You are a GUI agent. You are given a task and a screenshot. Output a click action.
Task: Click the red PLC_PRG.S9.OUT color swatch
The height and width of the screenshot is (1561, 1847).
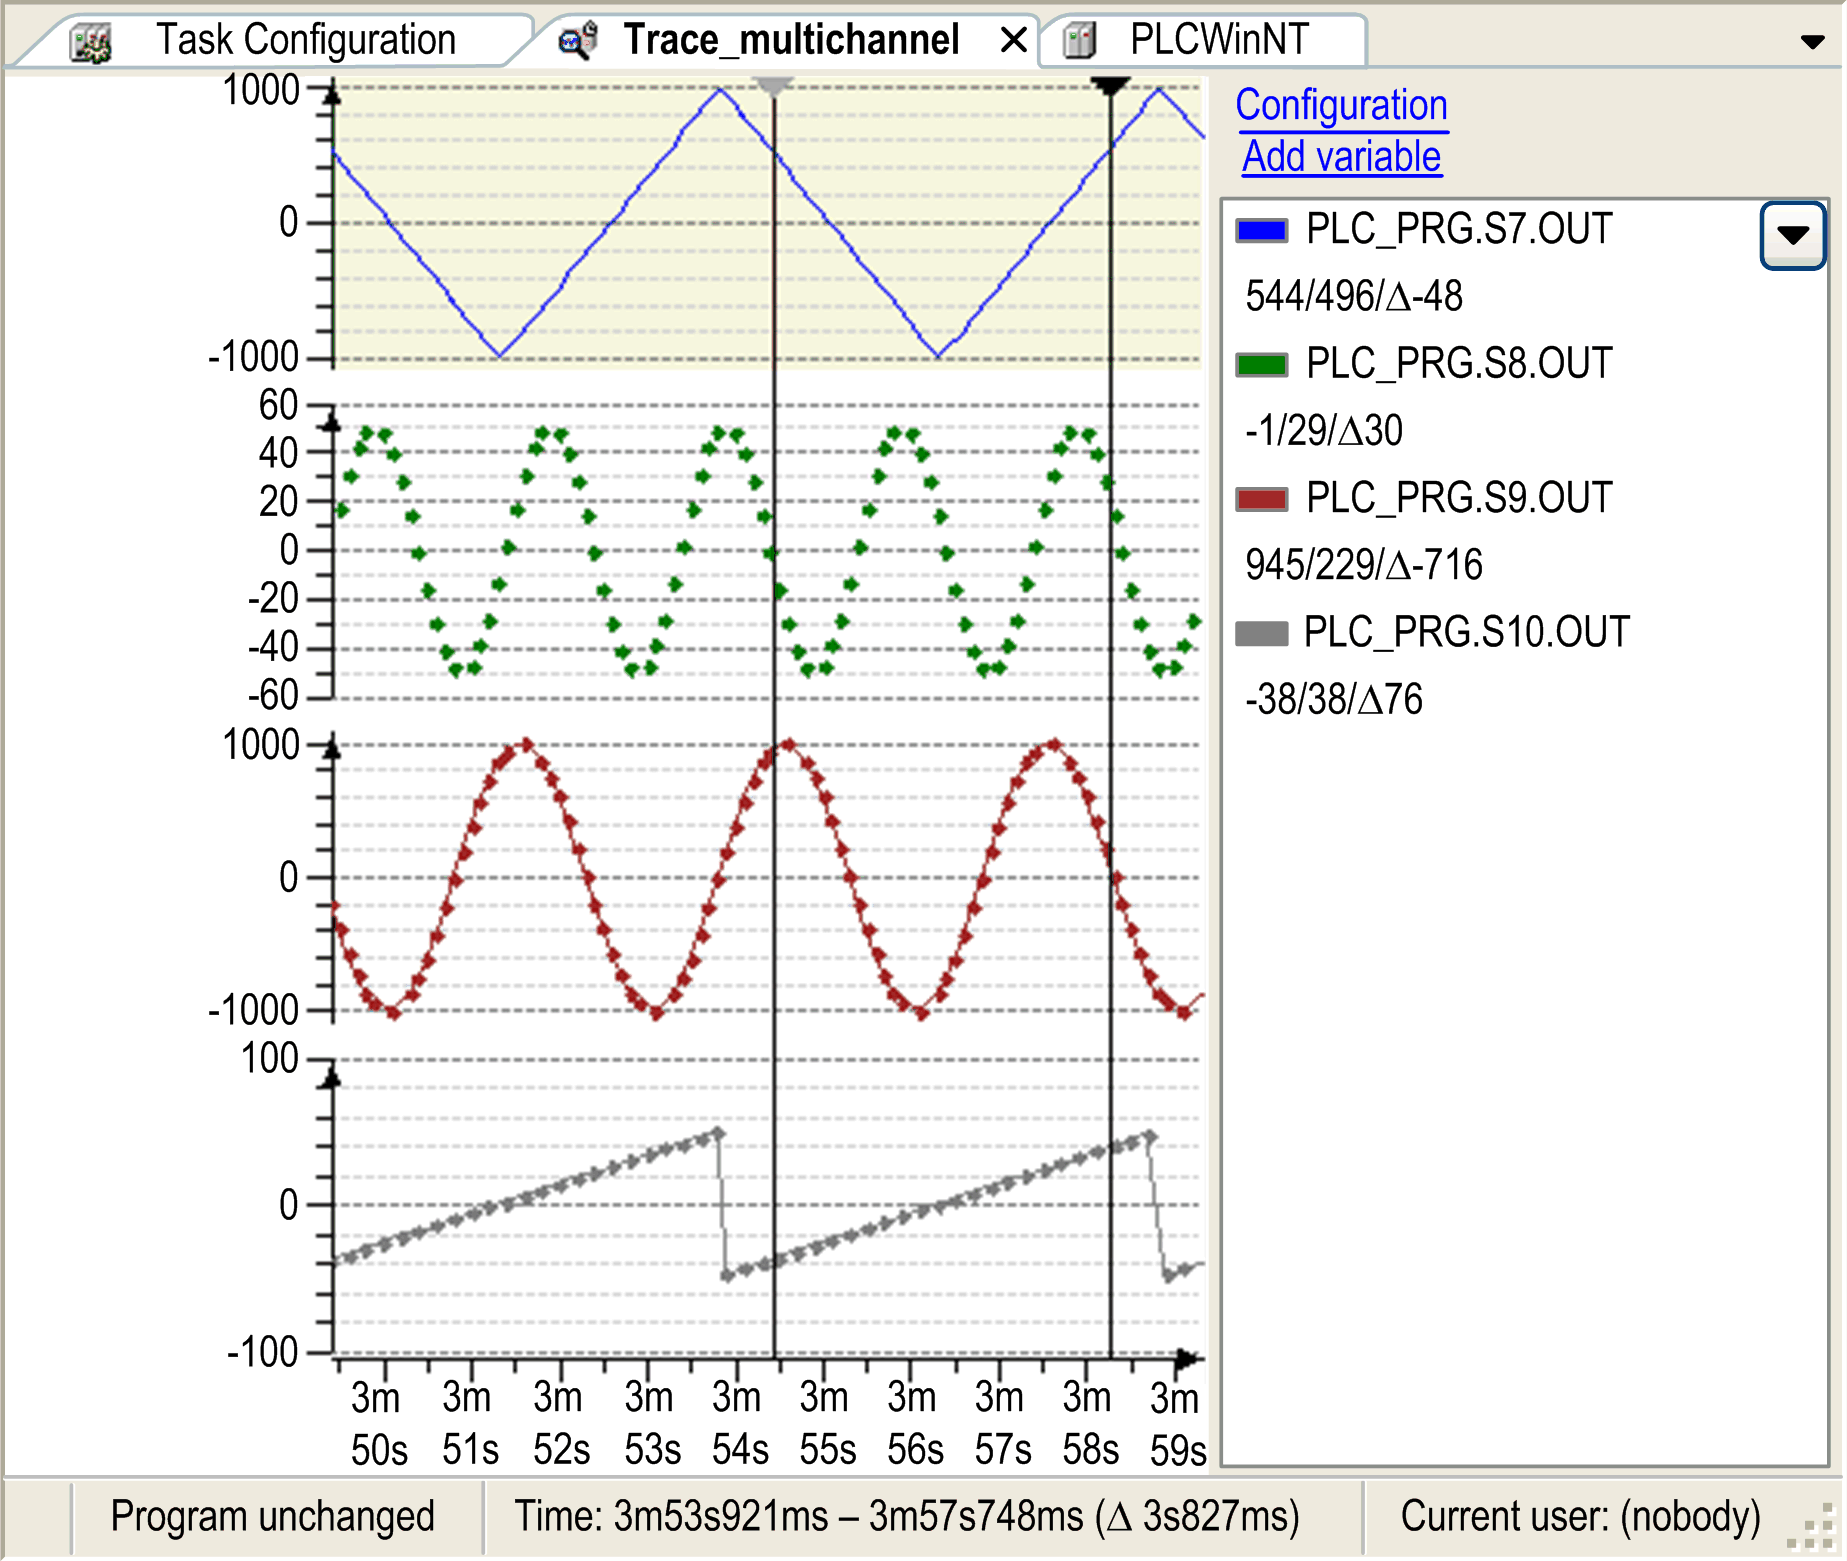[x=1261, y=498]
